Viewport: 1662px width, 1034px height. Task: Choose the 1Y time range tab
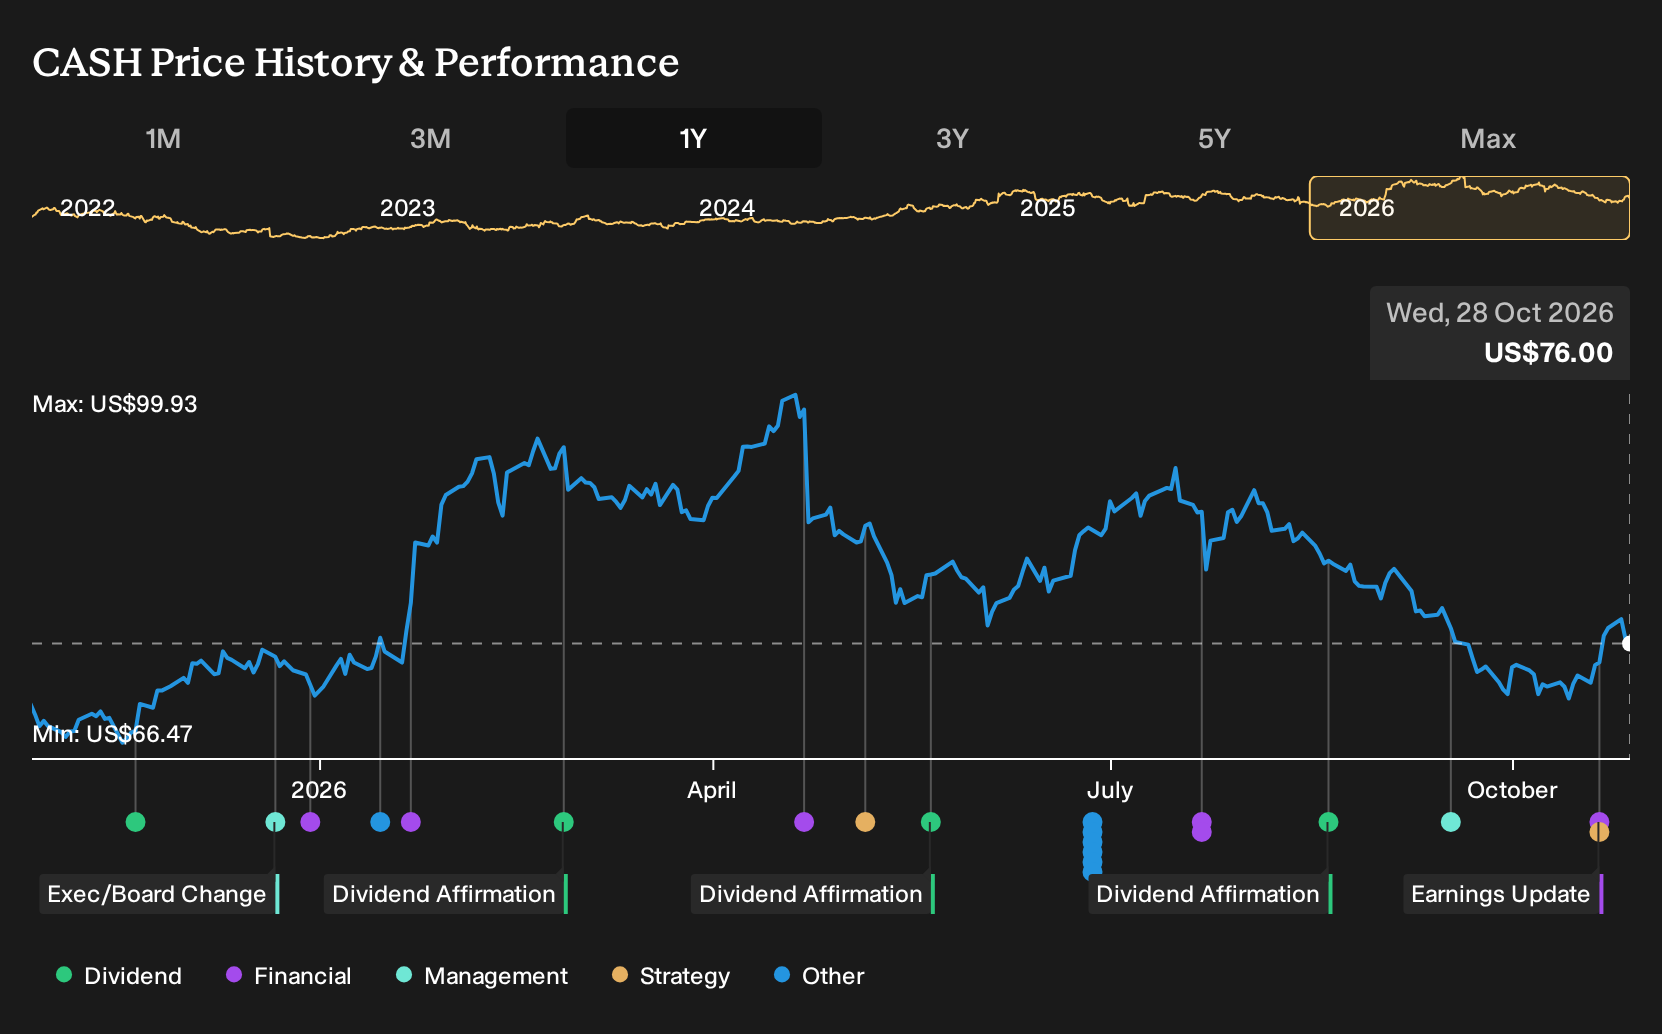pyautogui.click(x=693, y=138)
